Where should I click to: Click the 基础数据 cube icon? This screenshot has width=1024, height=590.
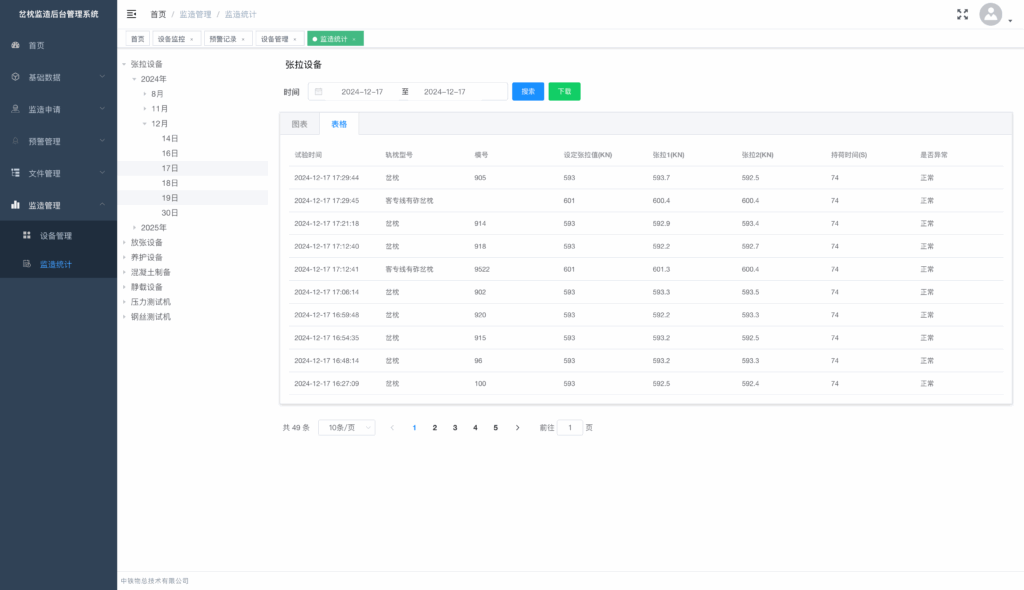[15, 77]
